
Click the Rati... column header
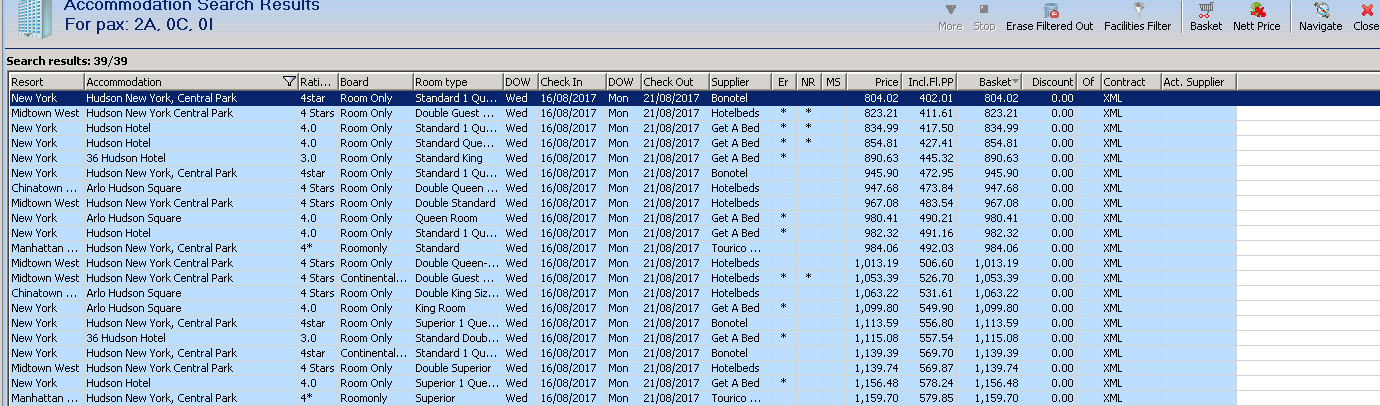point(317,82)
